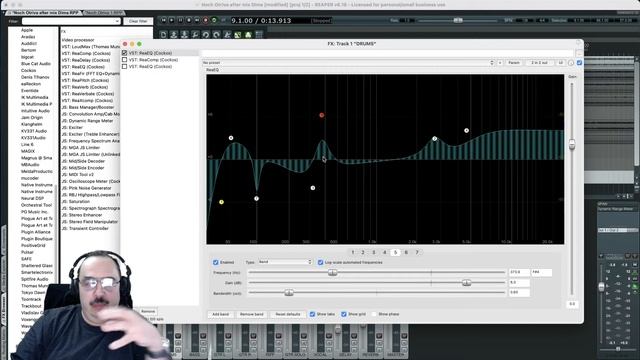
Task: Click the gain value input field
Action: click(519, 282)
